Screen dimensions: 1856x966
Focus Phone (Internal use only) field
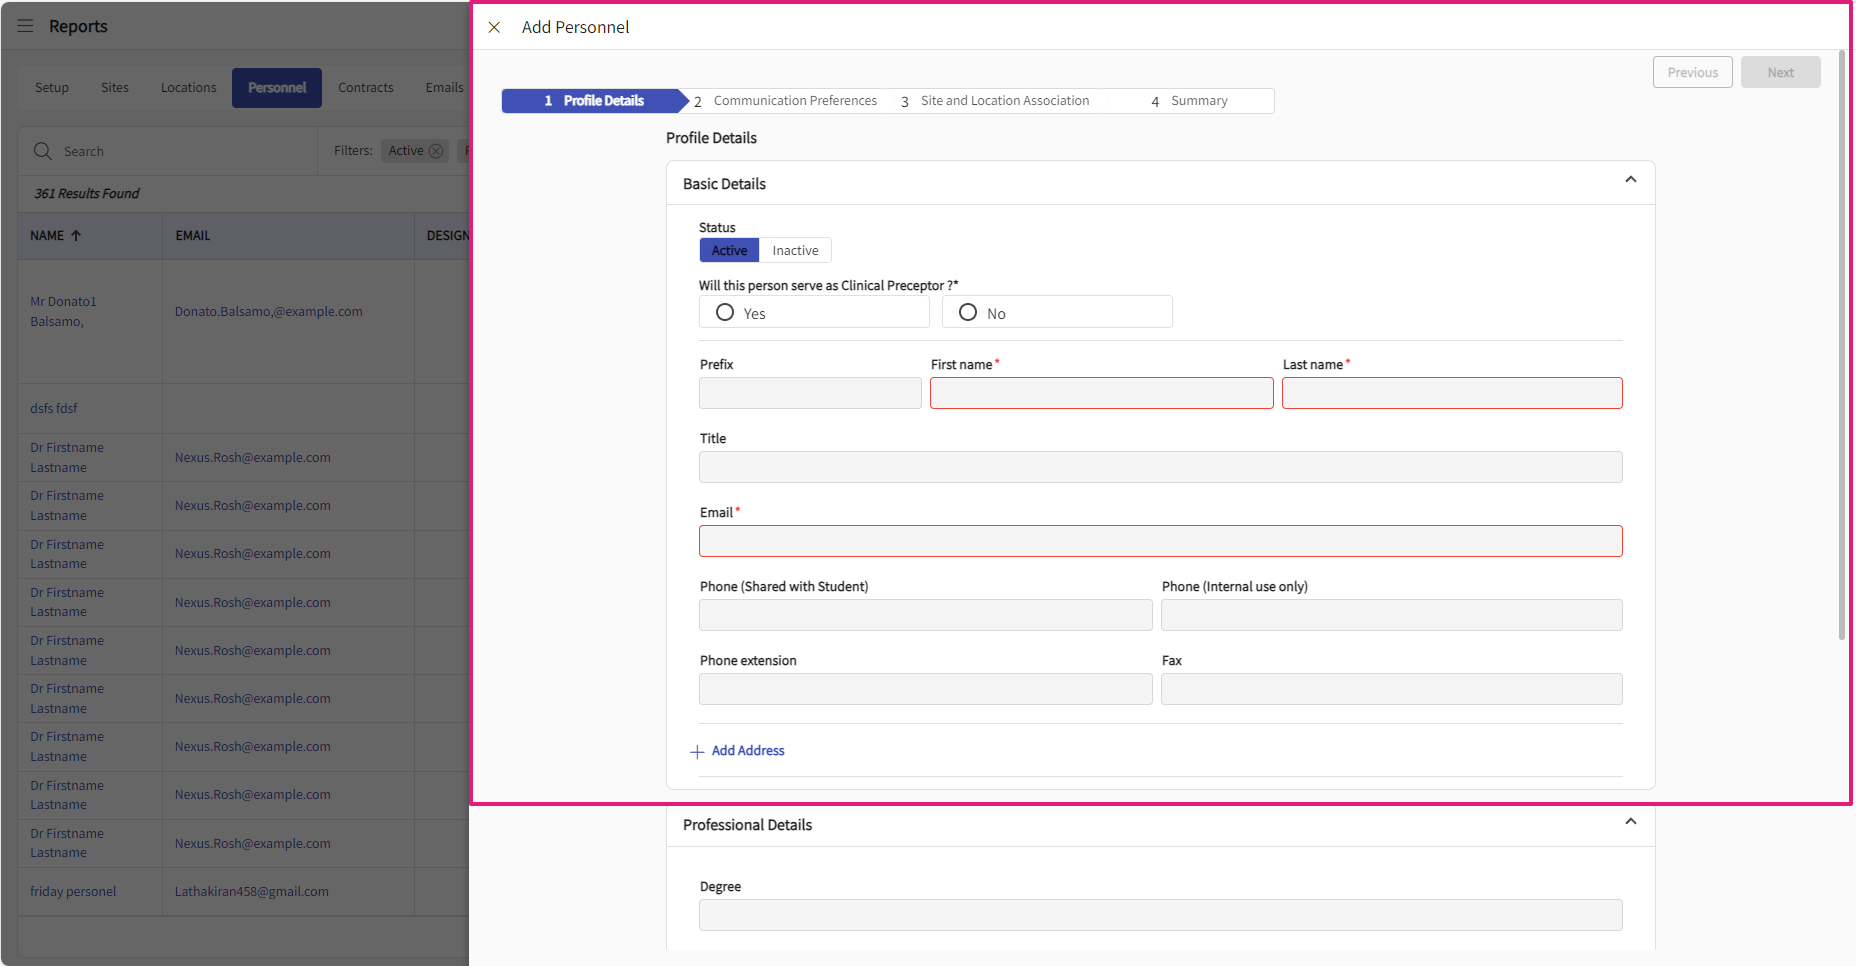[x=1392, y=615]
